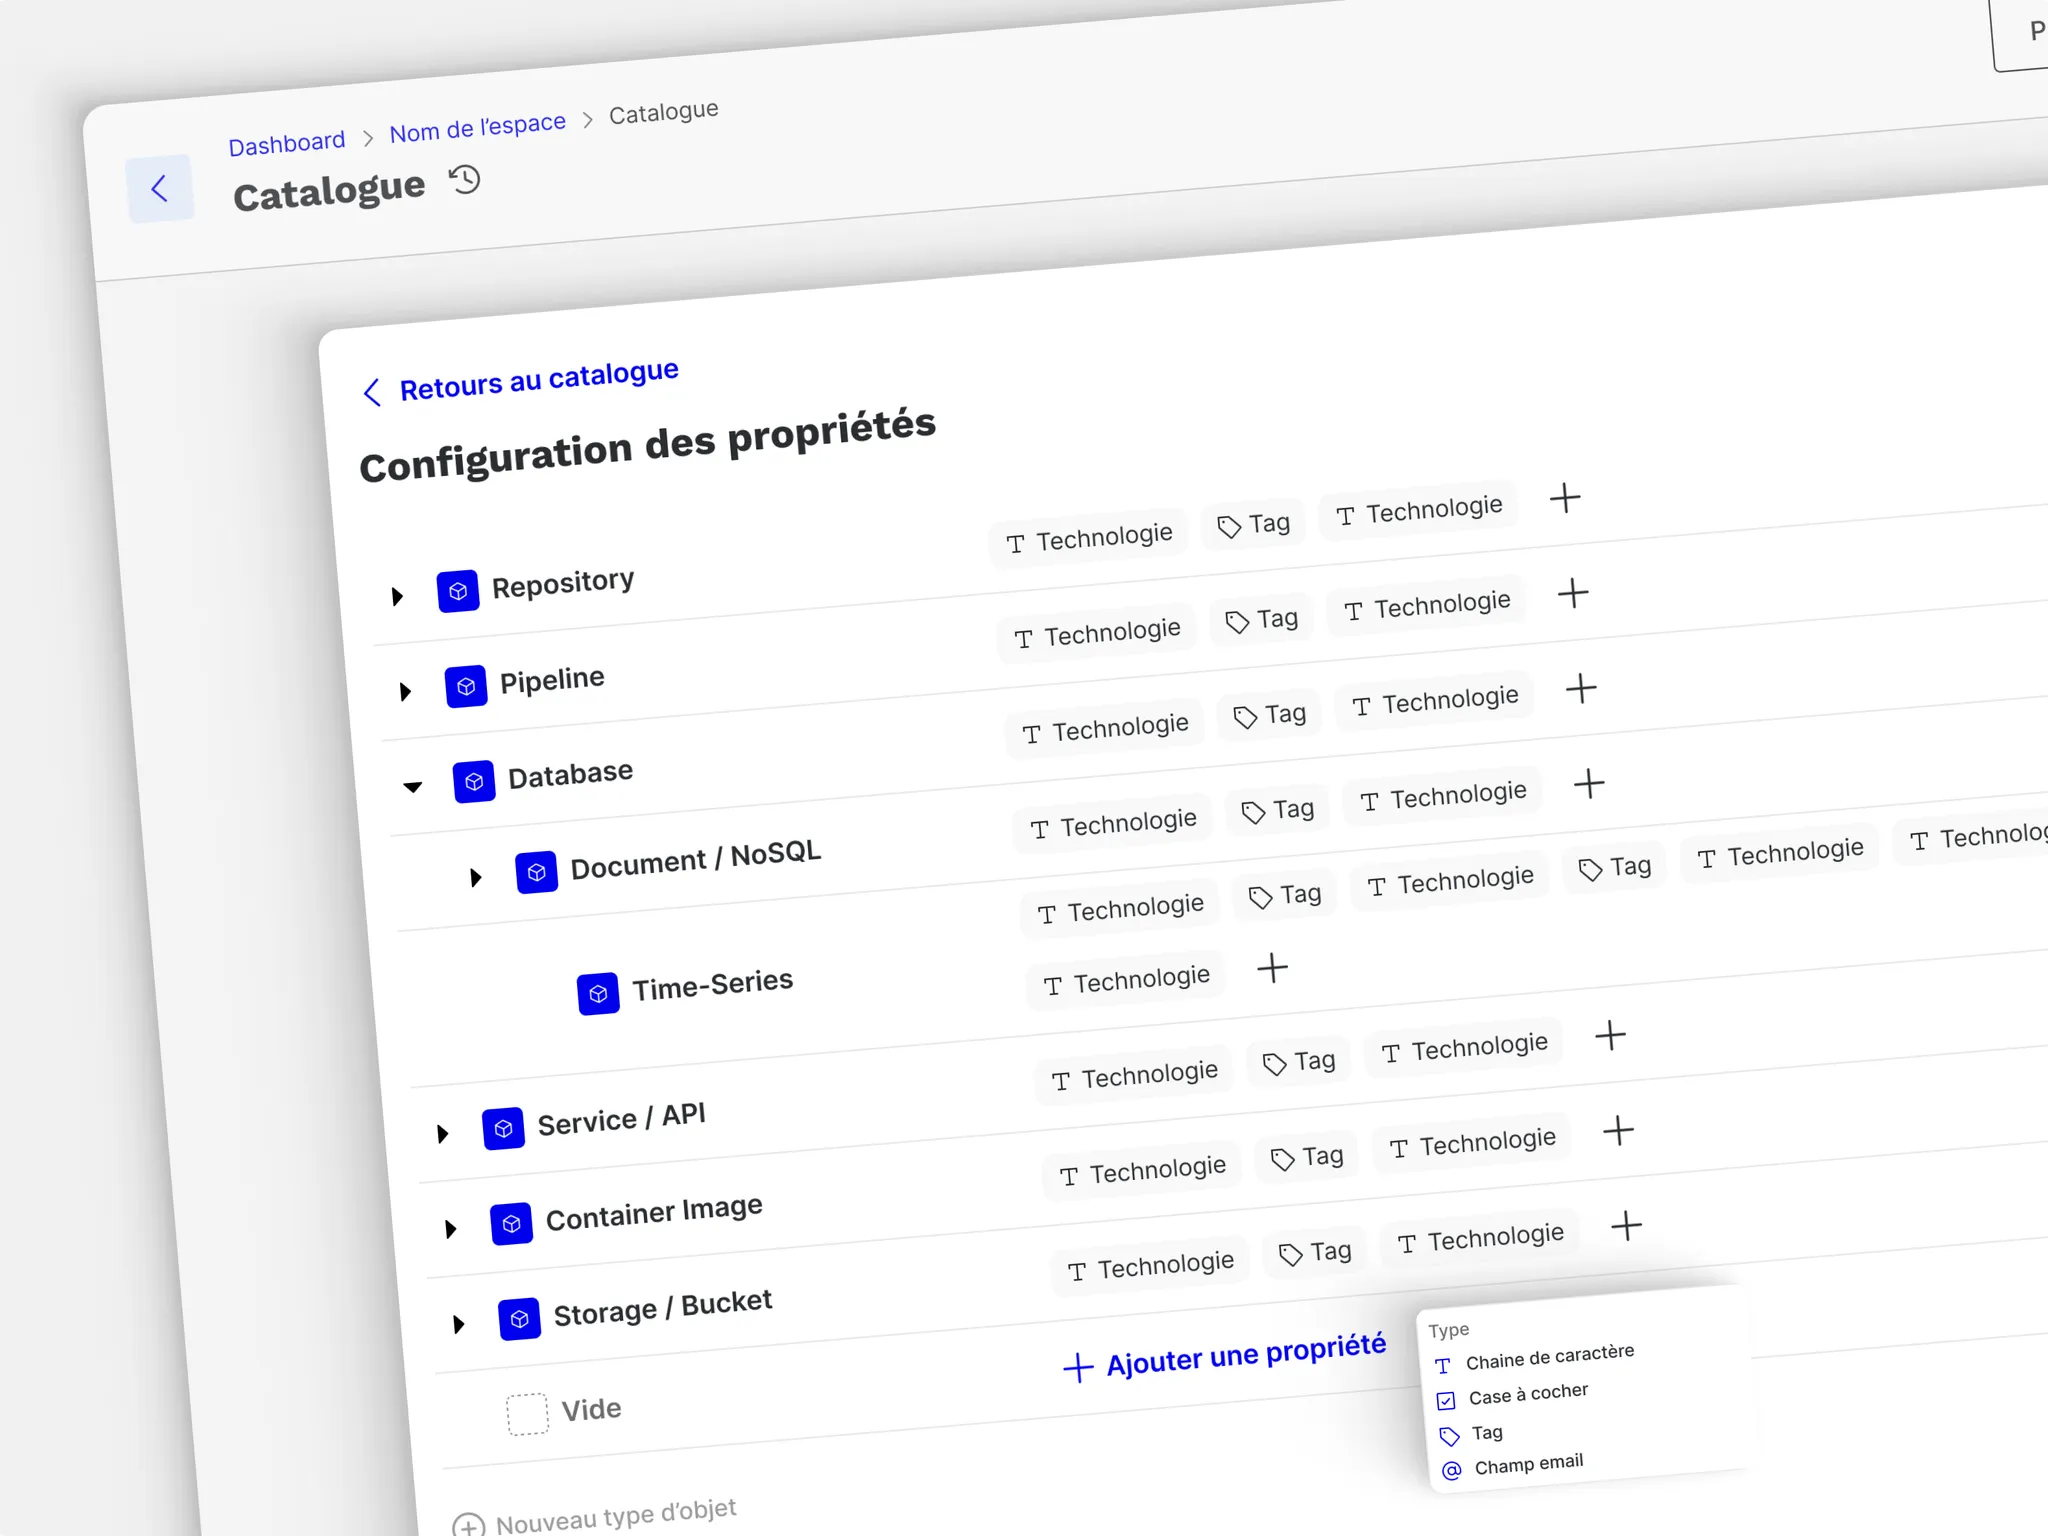Screen dimensions: 2048x1536
Task: Click the plus icon in Document / NoSQL row
Action: [1589, 783]
